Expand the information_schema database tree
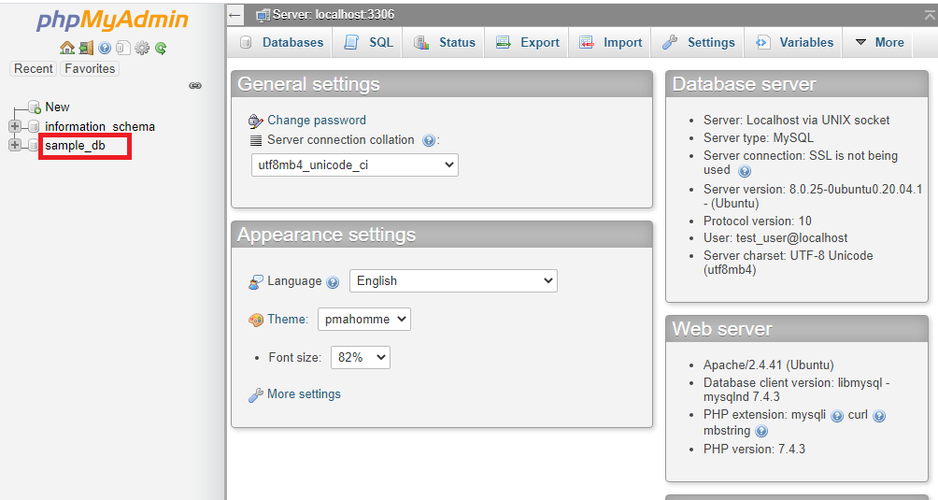This screenshot has height=500, width=938. click(x=15, y=126)
